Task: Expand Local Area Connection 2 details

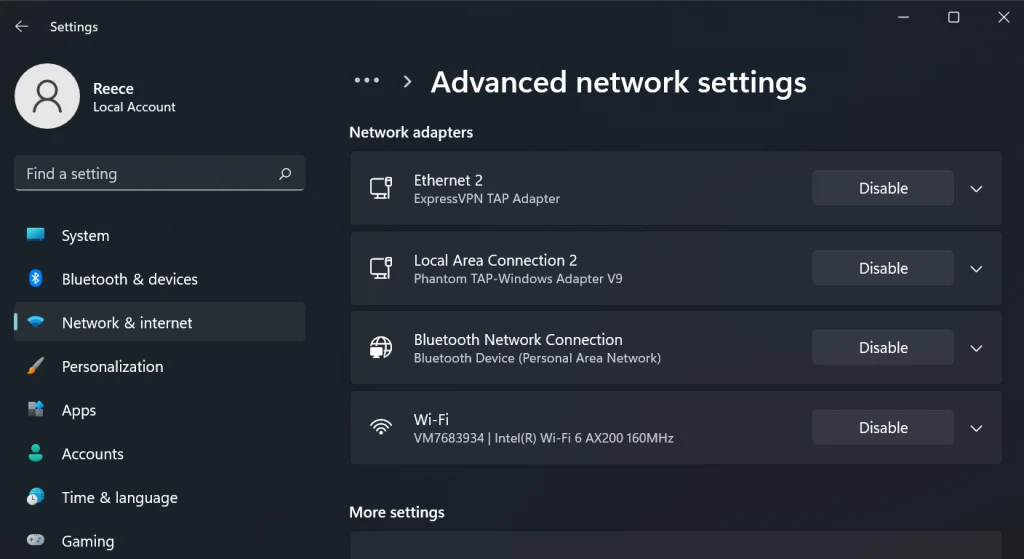Action: pyautogui.click(x=977, y=268)
